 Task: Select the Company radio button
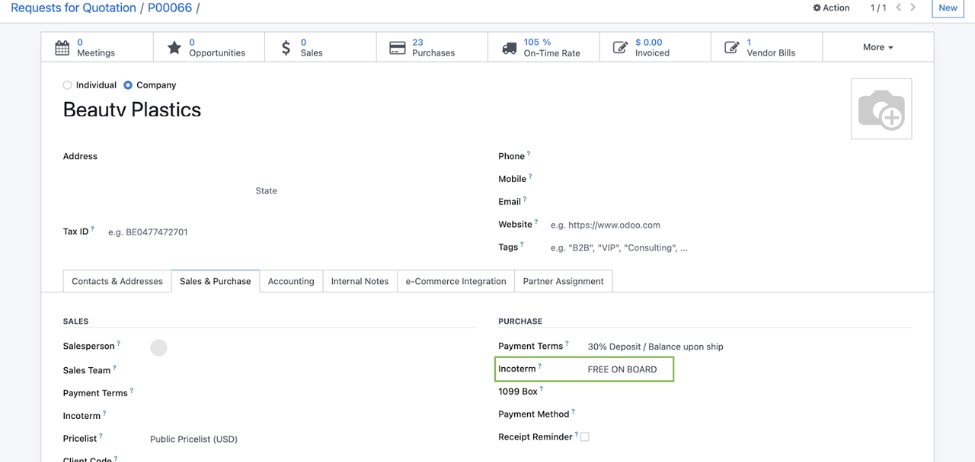pyautogui.click(x=128, y=85)
